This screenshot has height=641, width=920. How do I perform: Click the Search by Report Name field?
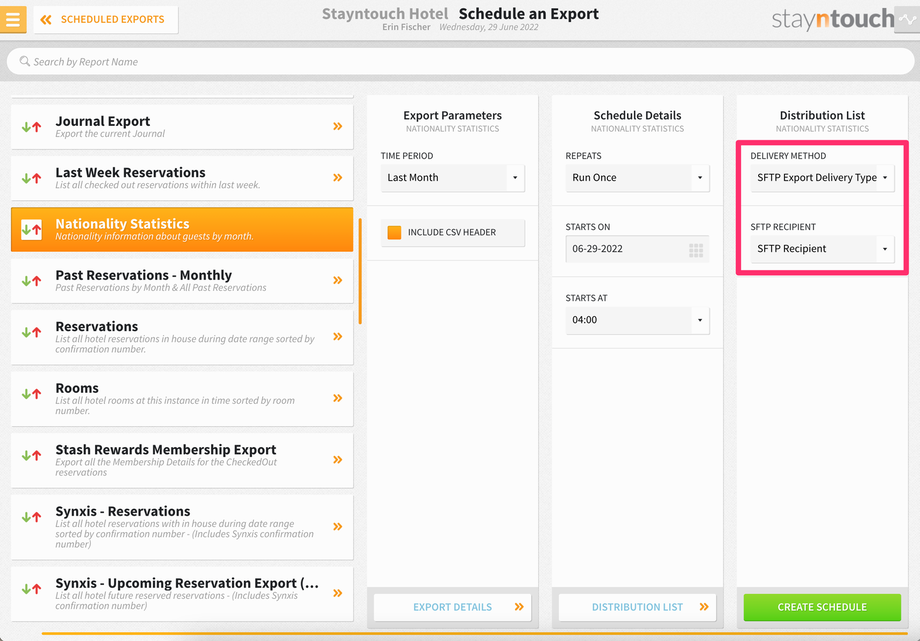pyautogui.click(x=460, y=61)
